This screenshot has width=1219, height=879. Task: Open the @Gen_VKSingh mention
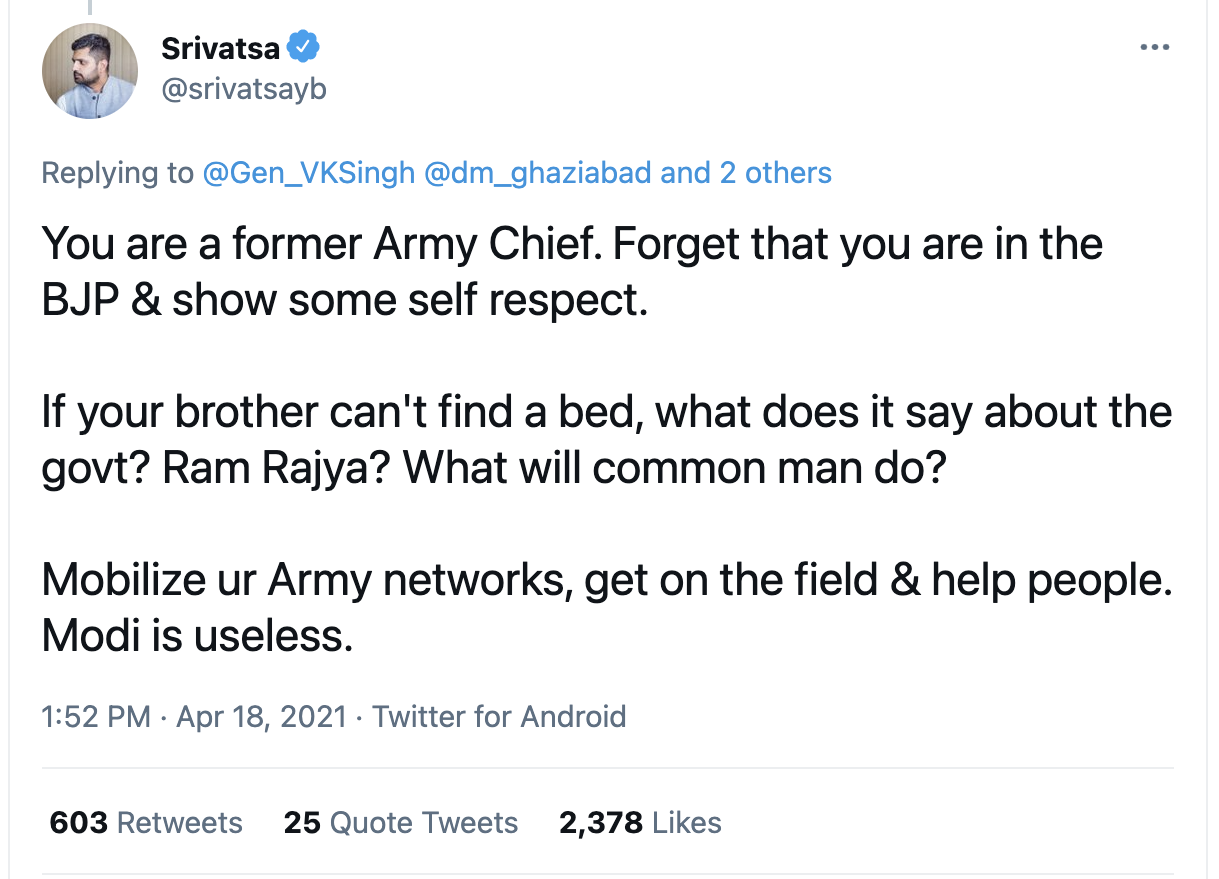click(308, 173)
